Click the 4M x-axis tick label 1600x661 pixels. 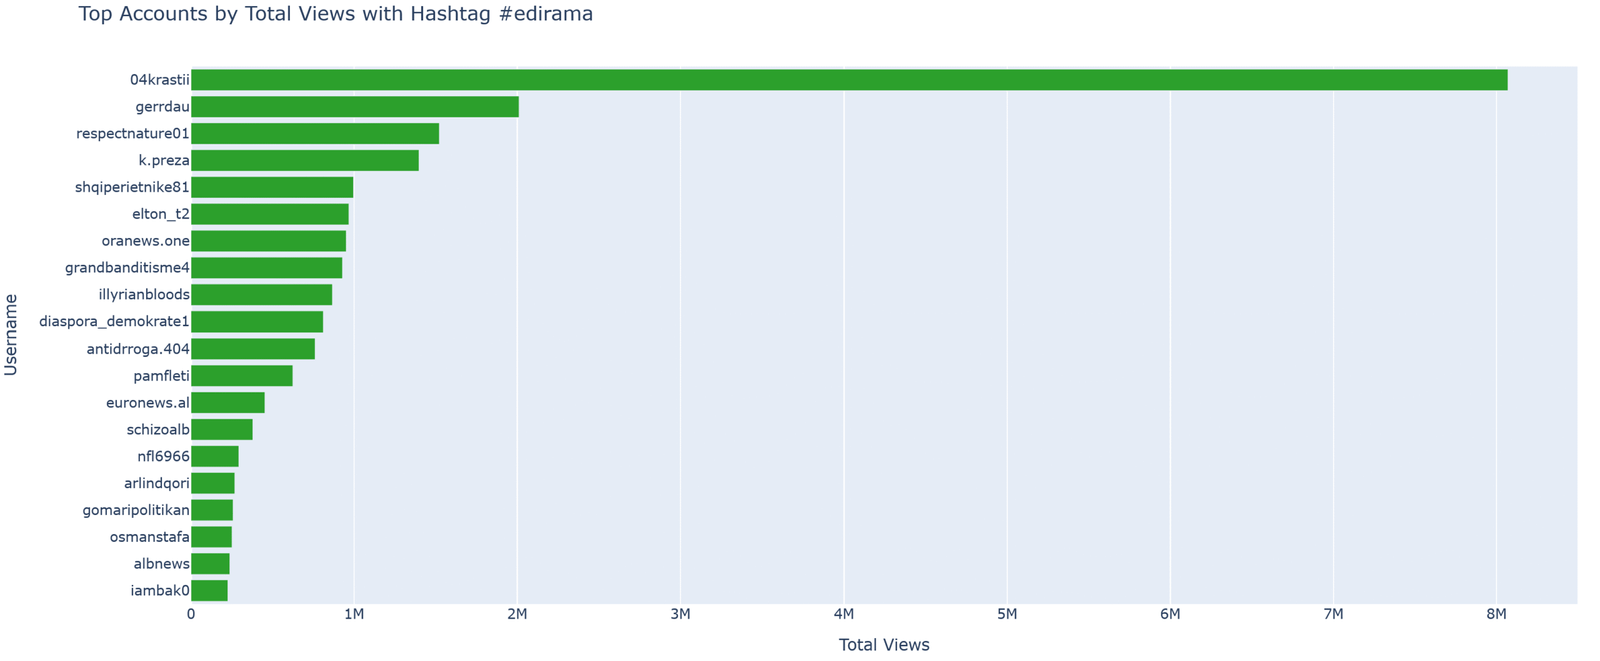point(843,614)
